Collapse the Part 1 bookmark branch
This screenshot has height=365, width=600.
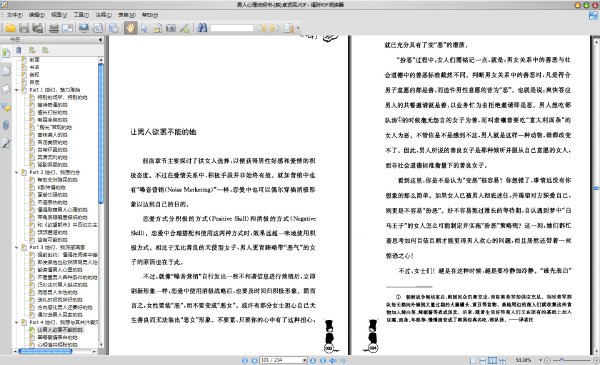pyautogui.click(x=17, y=90)
